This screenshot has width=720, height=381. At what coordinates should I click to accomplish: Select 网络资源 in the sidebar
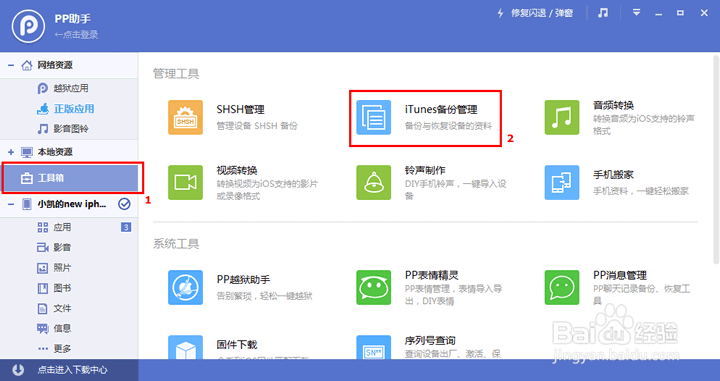click(x=55, y=65)
